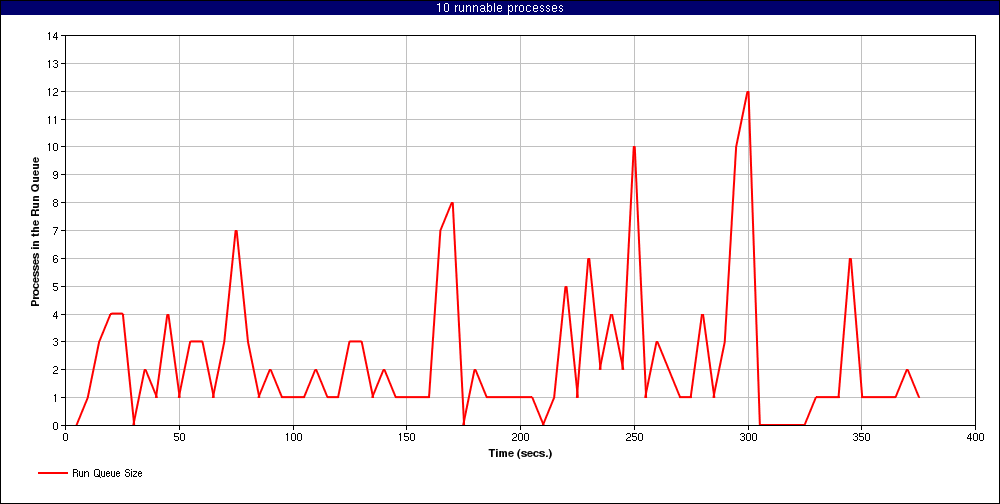Click x-axis tick label '250'

click(634, 438)
